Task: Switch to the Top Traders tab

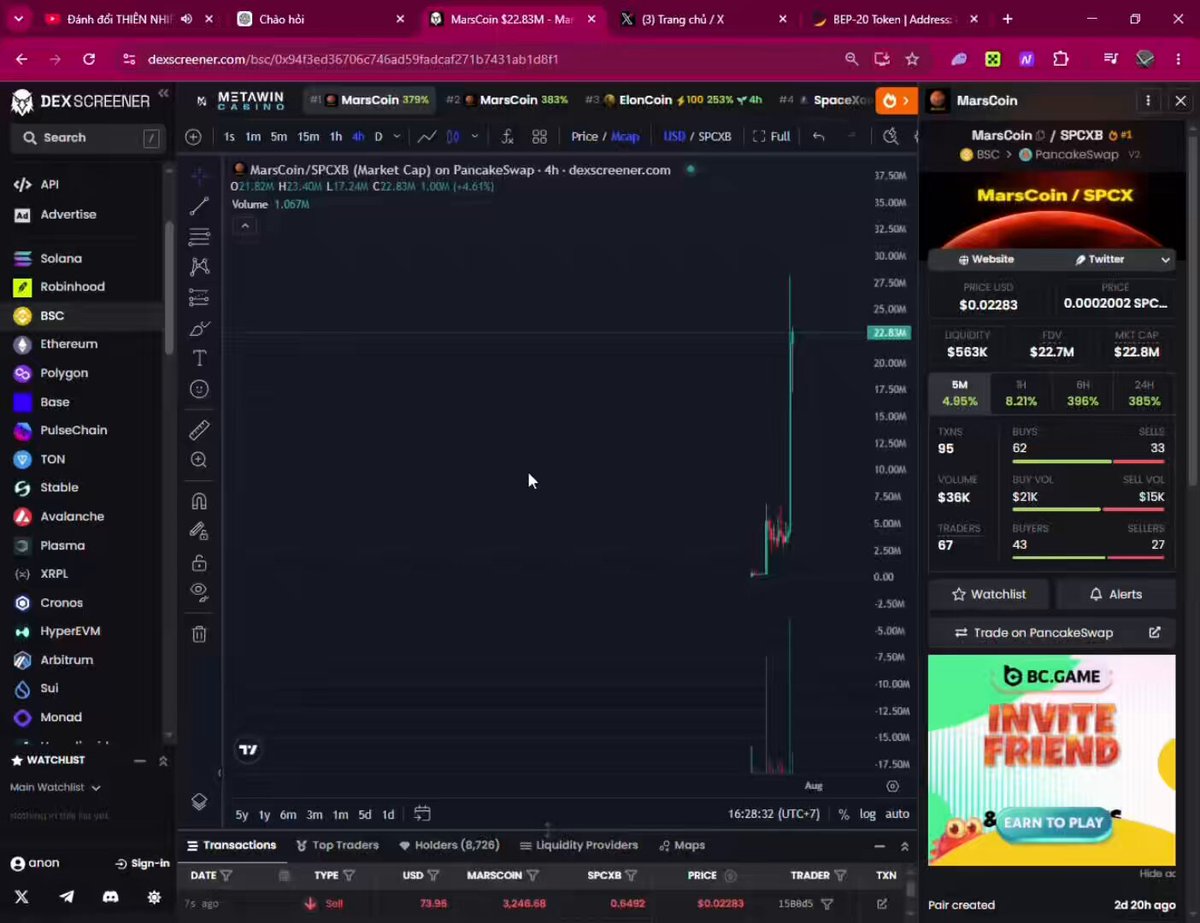Action: (x=337, y=846)
